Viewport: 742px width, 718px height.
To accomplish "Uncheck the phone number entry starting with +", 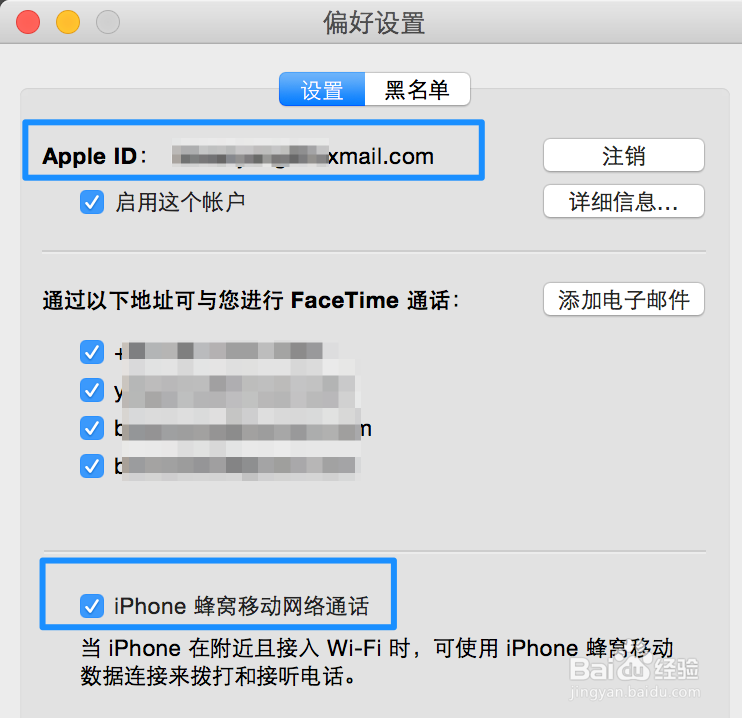I will click(x=92, y=352).
